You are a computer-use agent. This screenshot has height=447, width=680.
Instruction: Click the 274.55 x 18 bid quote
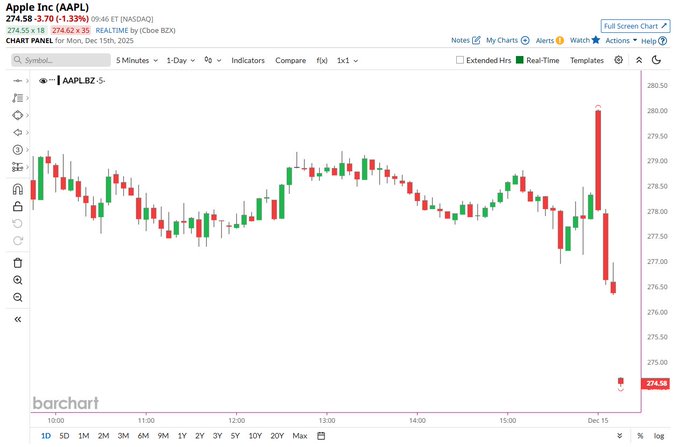(x=26, y=30)
